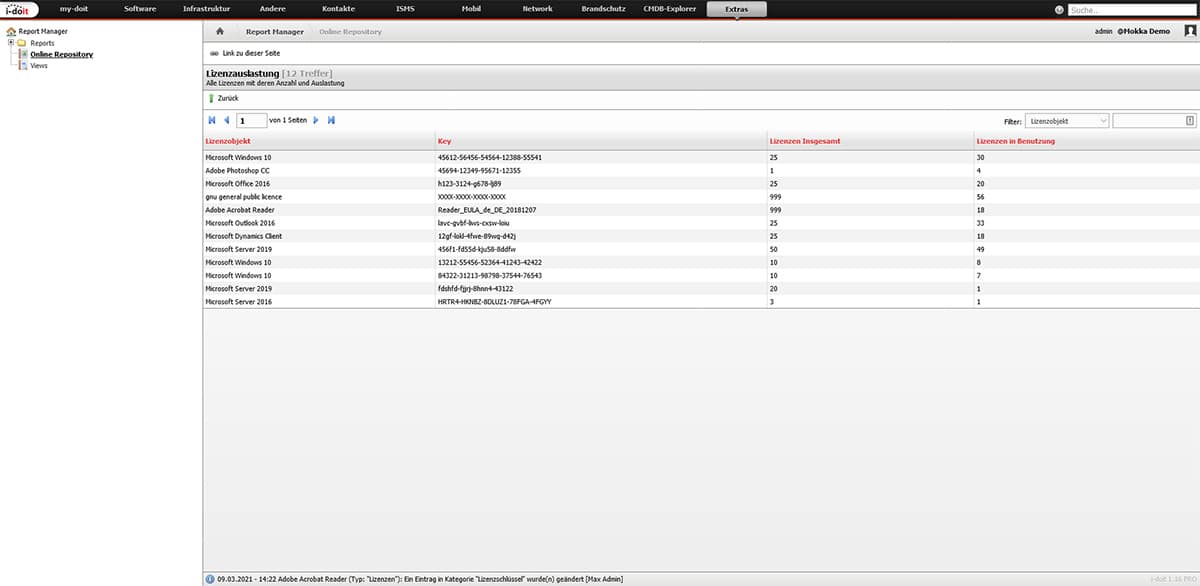Viewport: 1200px width, 586px height.
Task: Open the Network menu
Action: point(538,10)
